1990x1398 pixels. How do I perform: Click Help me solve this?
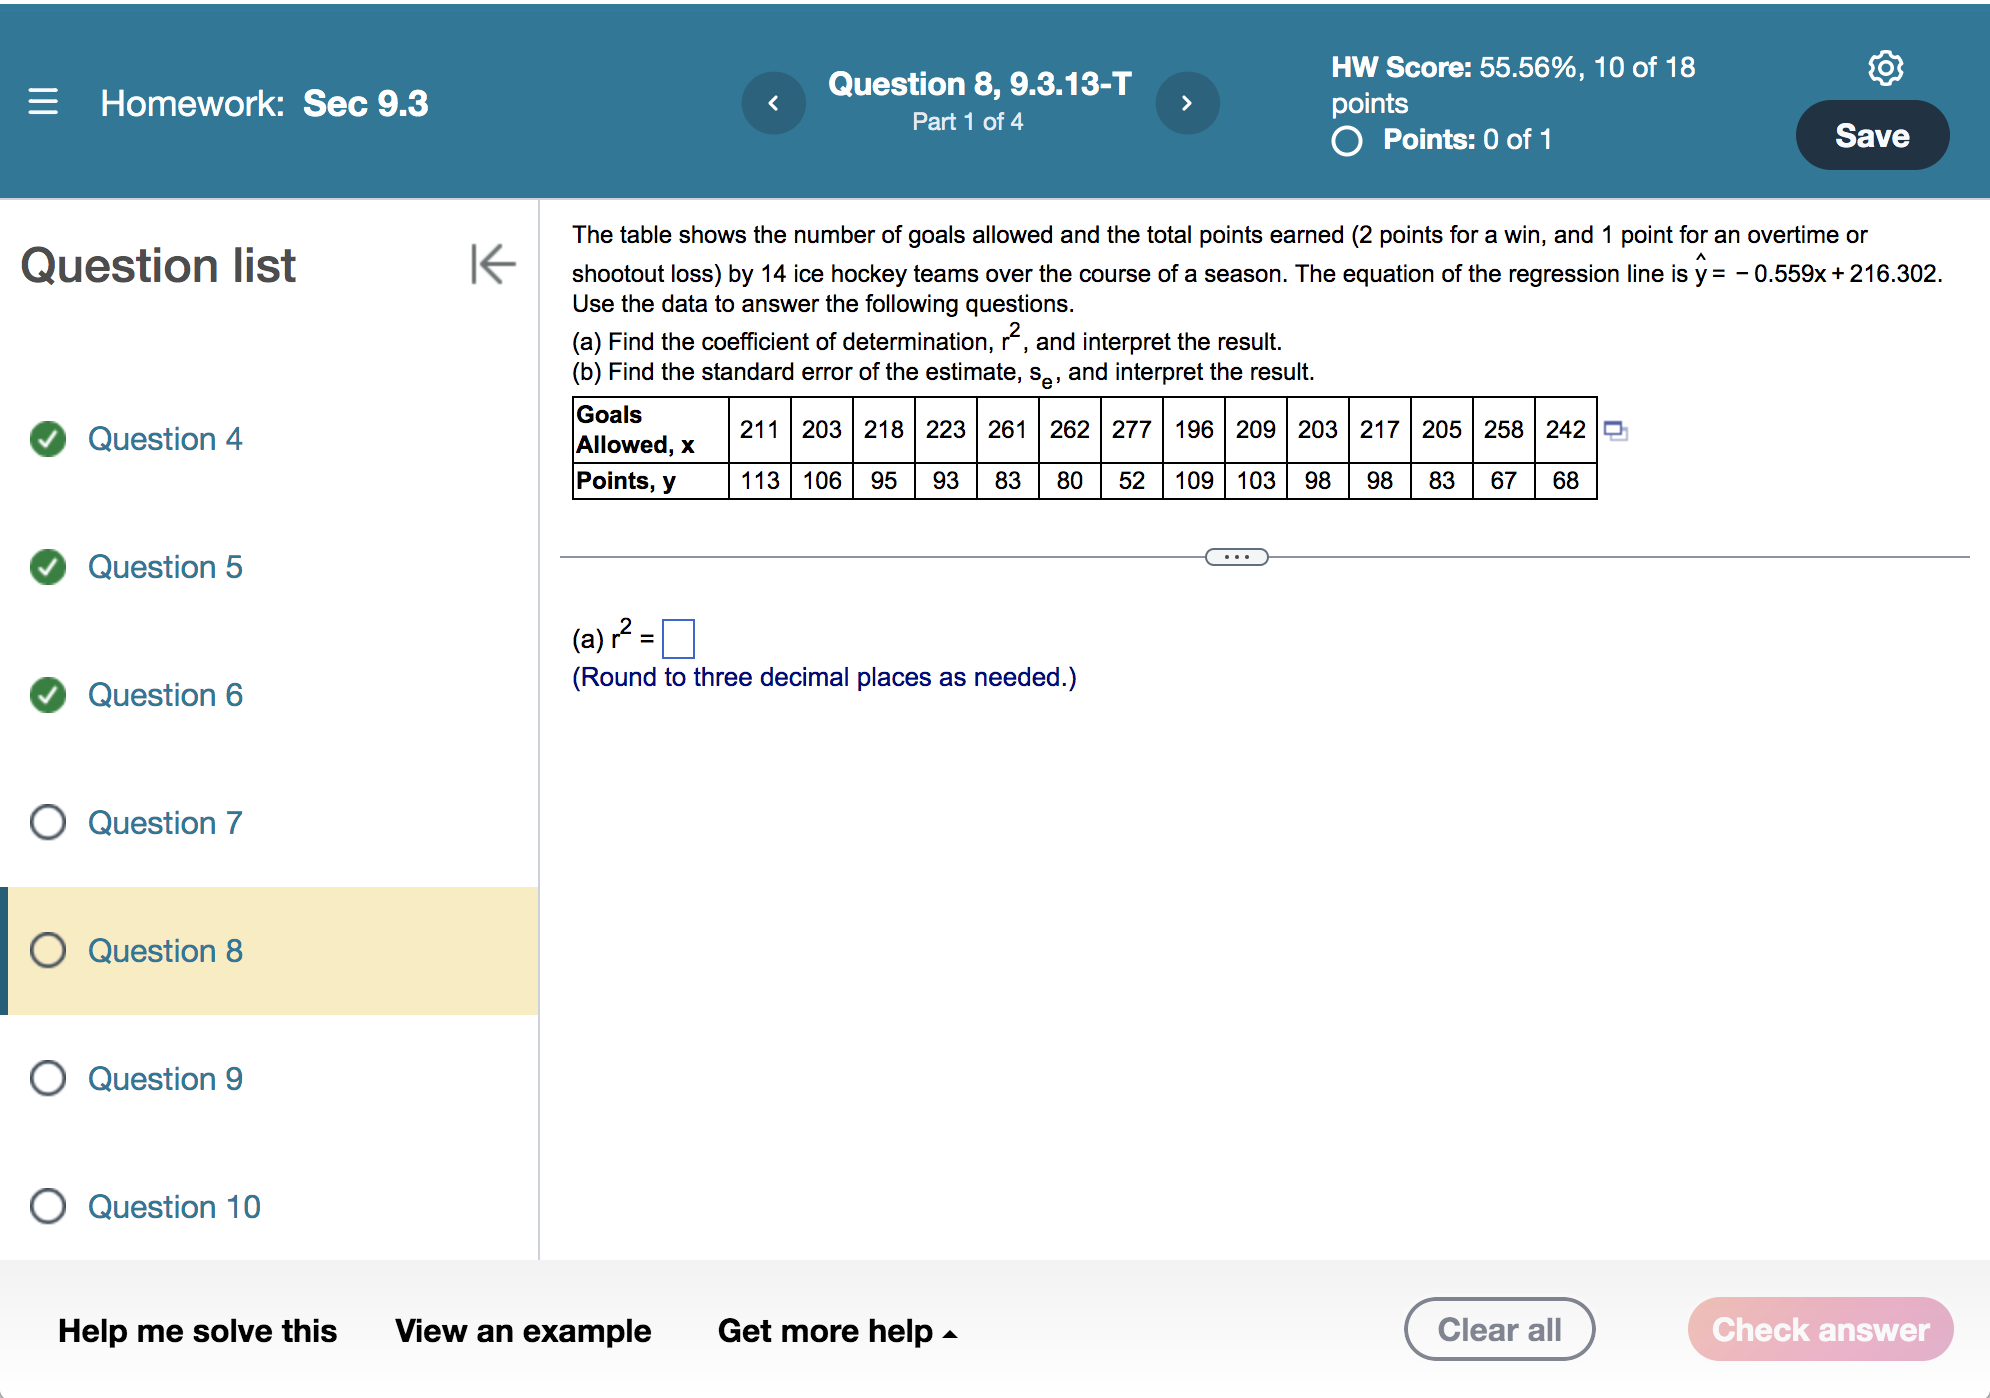(197, 1331)
